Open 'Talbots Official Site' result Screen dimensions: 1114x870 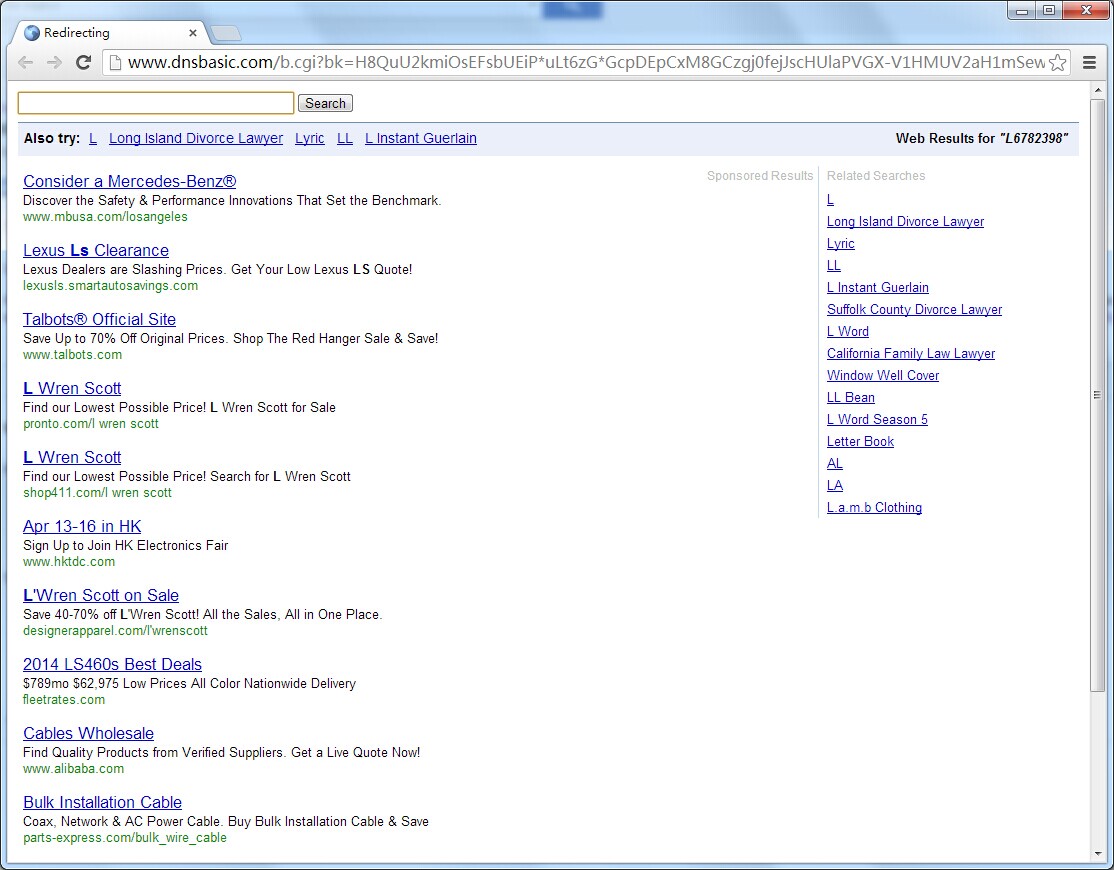(99, 320)
